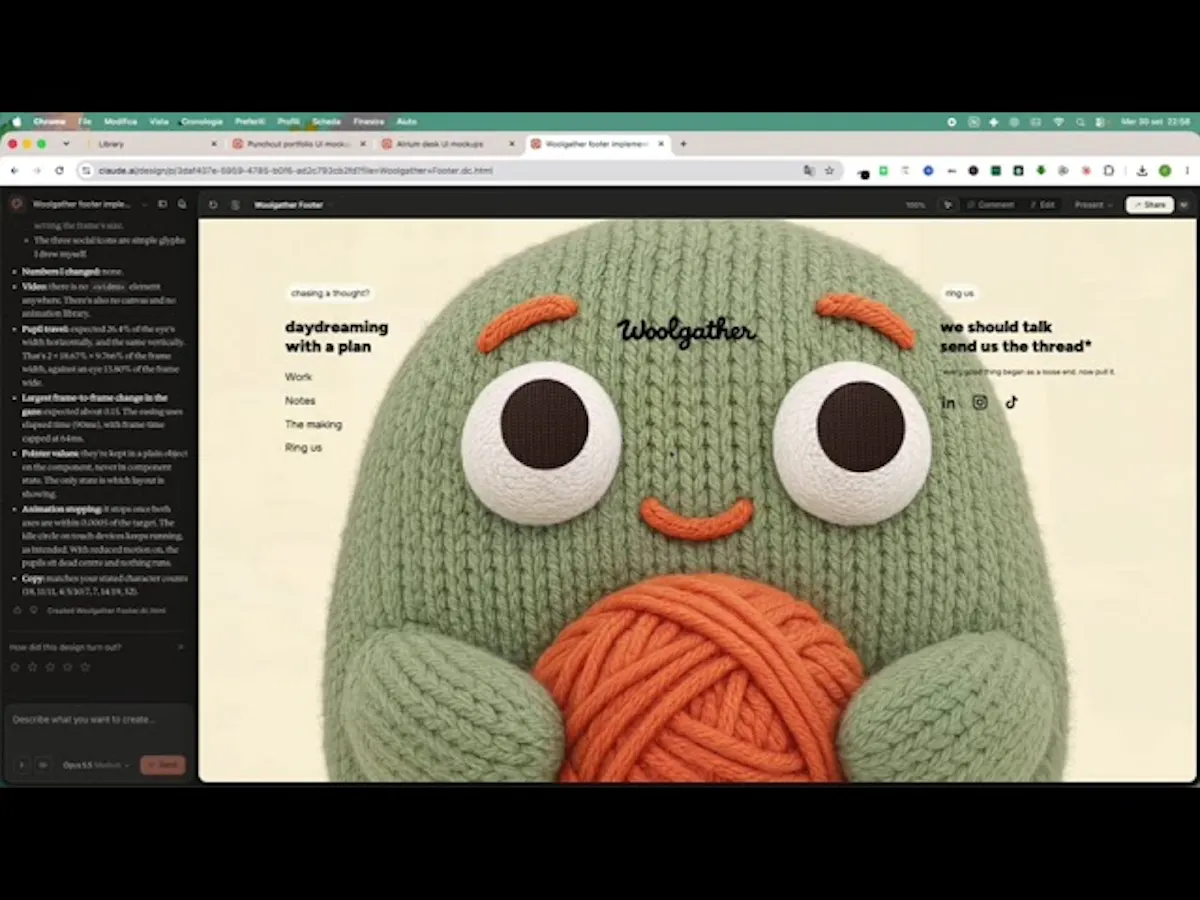Switch to Punchcut portfolio UI mockups tab
This screenshot has height=900, width=1200.
tap(299, 144)
